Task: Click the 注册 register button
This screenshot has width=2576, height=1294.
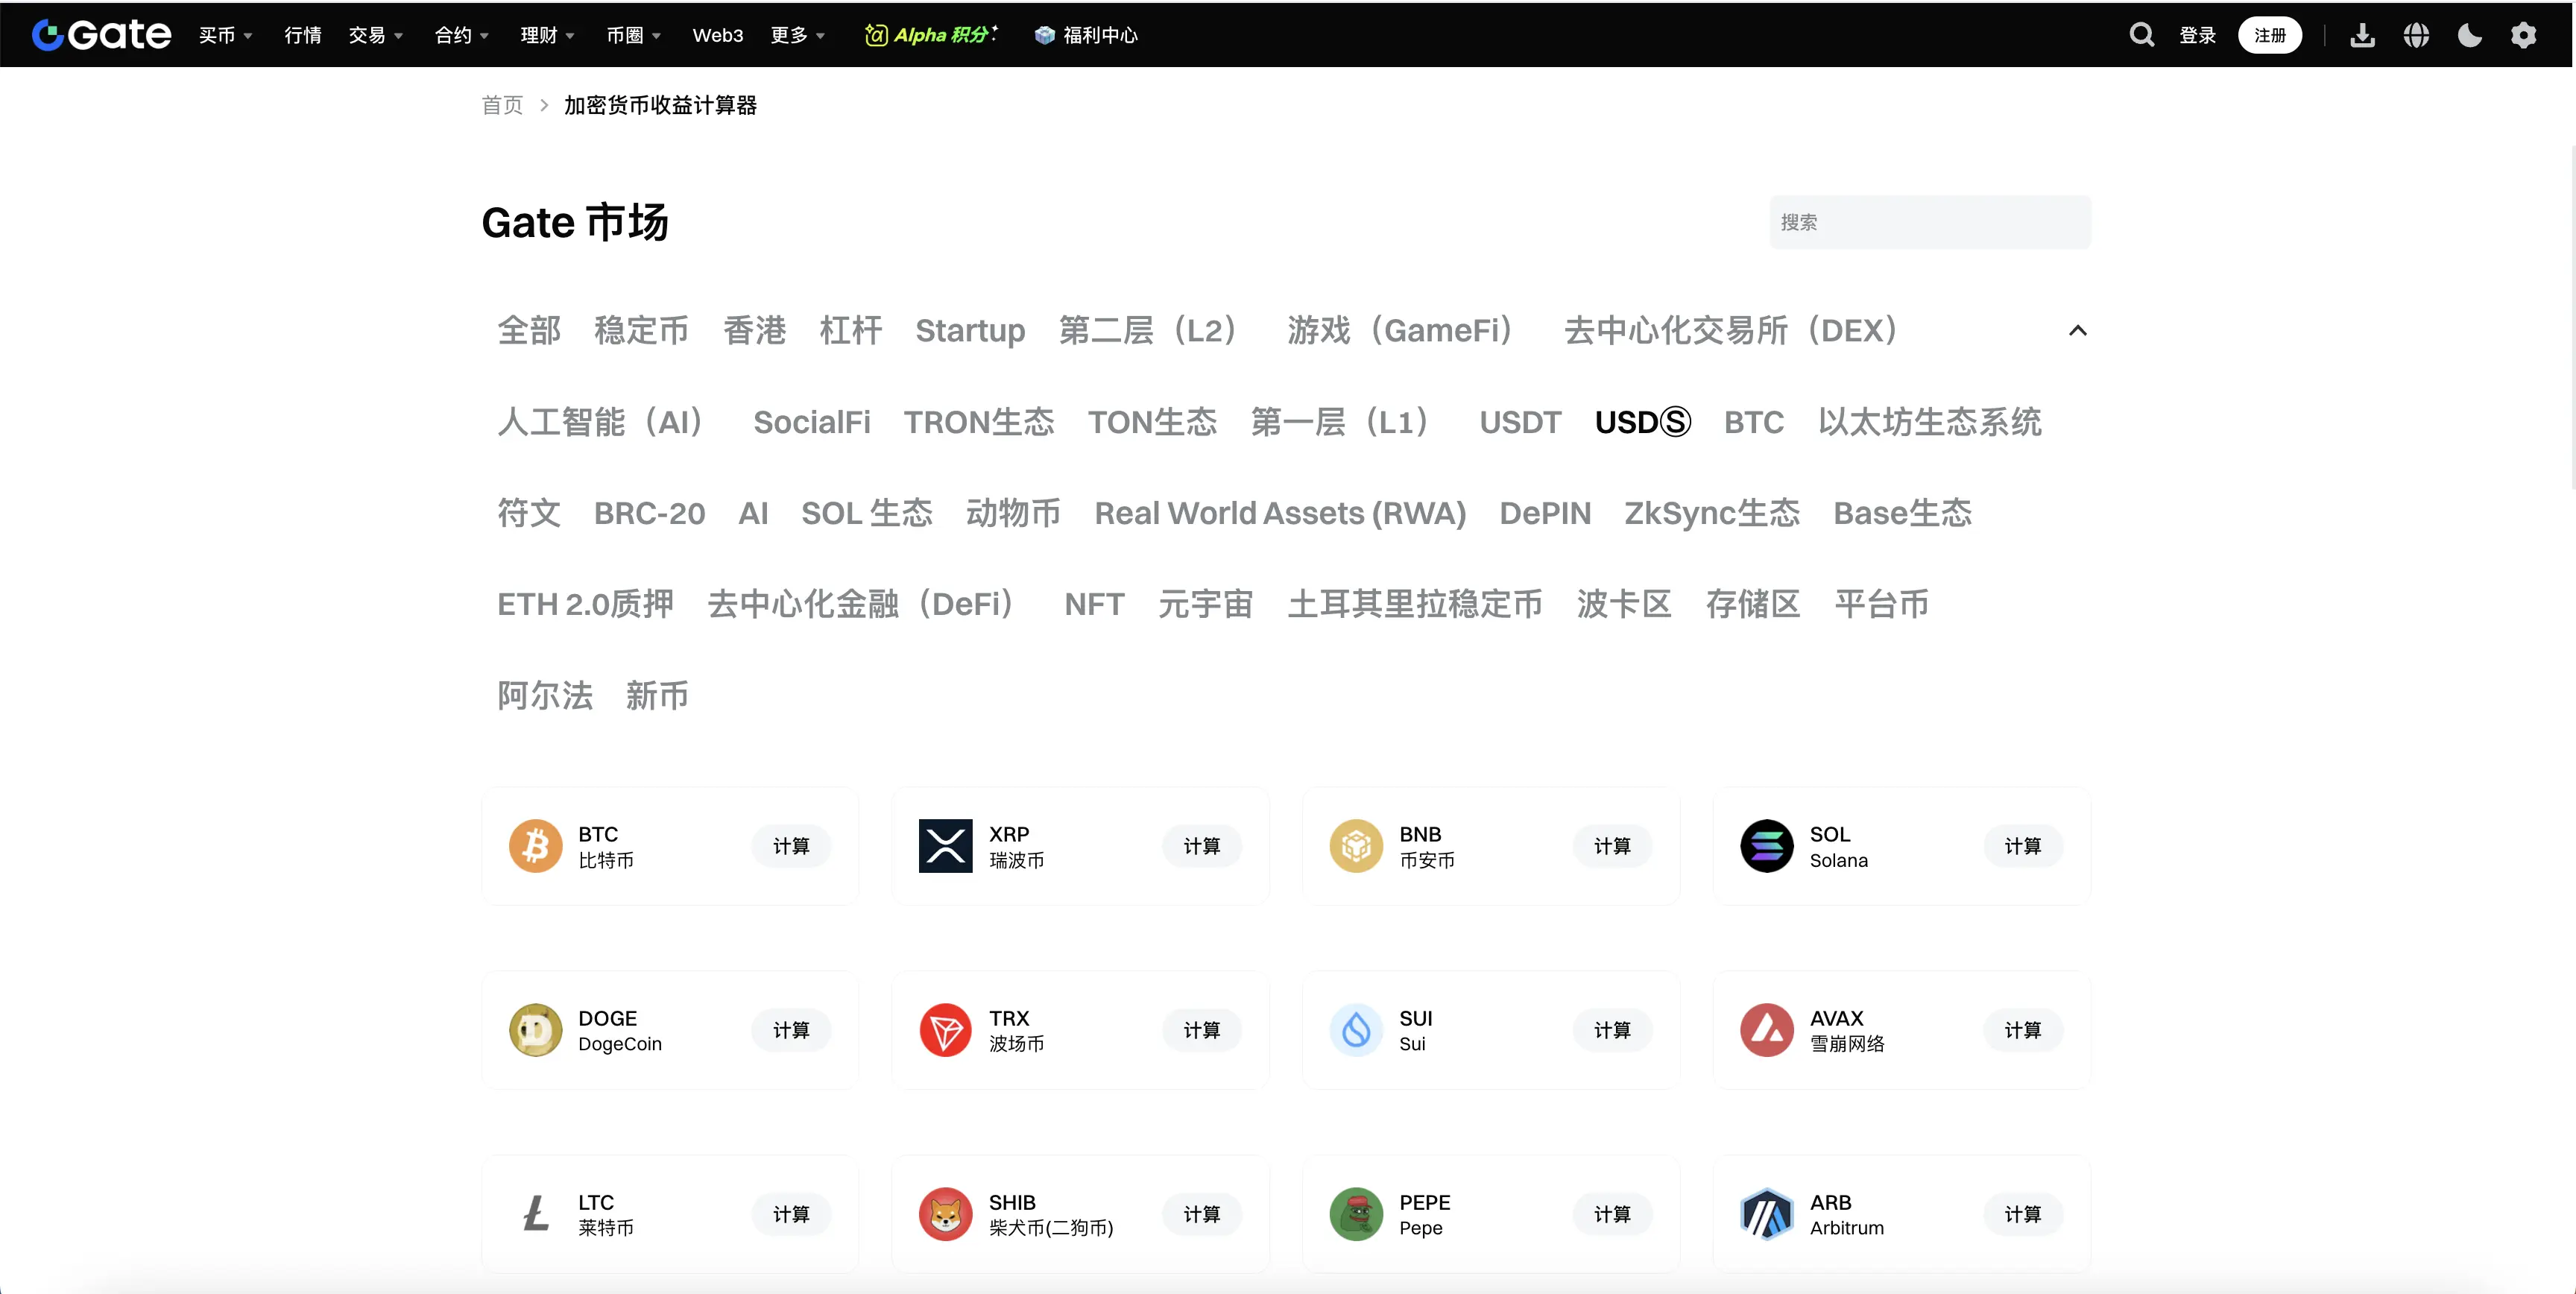Action: coord(2269,35)
